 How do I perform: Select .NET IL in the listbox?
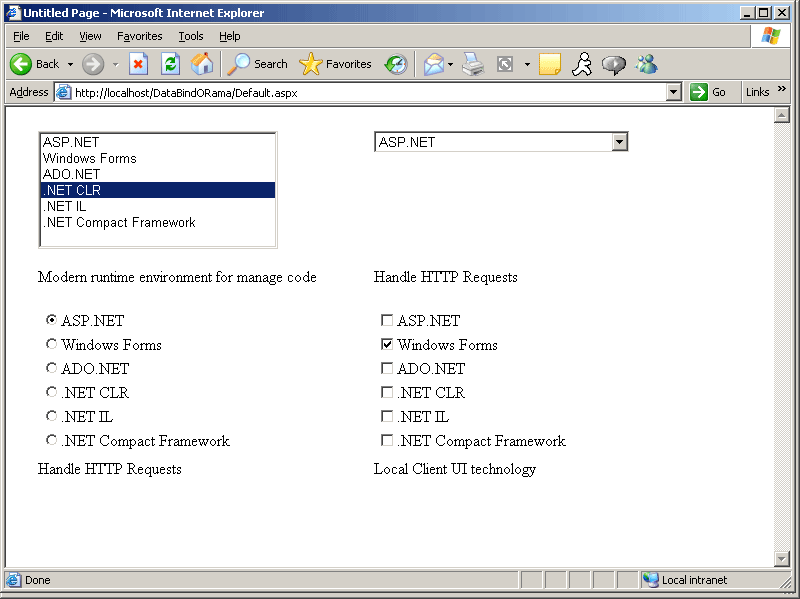(x=65, y=206)
